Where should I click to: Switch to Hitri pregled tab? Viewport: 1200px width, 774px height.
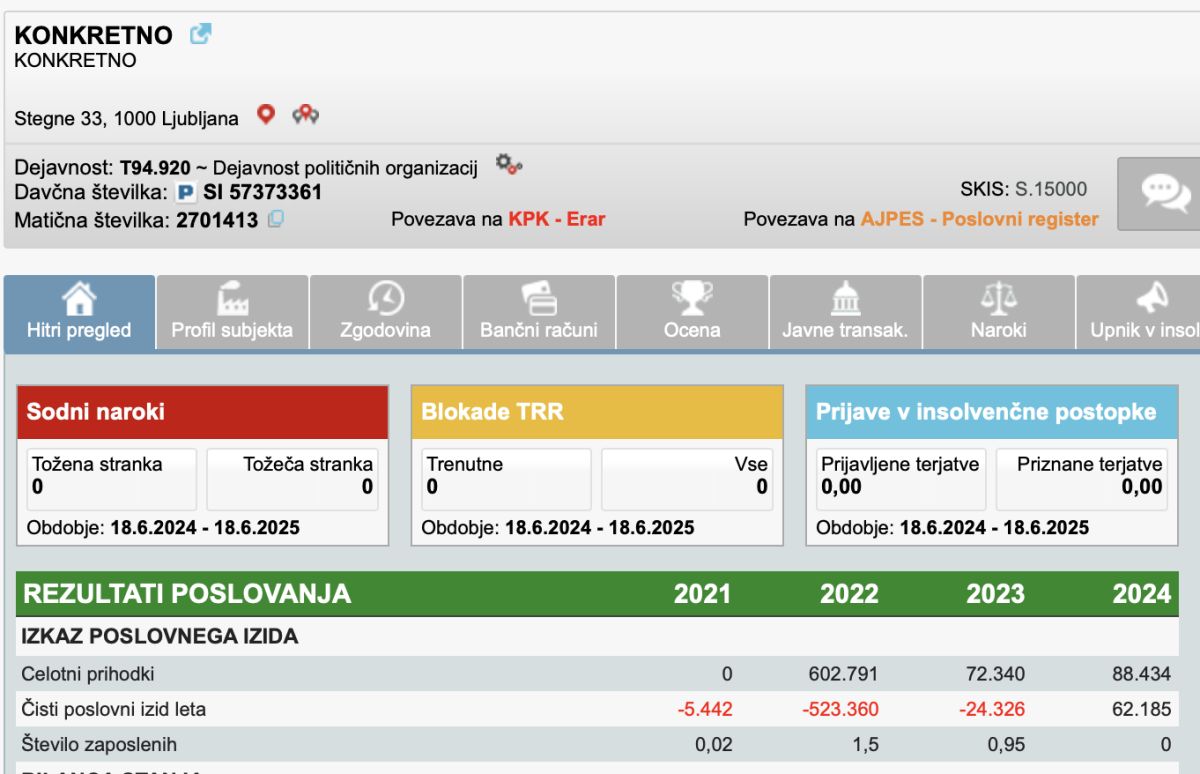pos(79,313)
